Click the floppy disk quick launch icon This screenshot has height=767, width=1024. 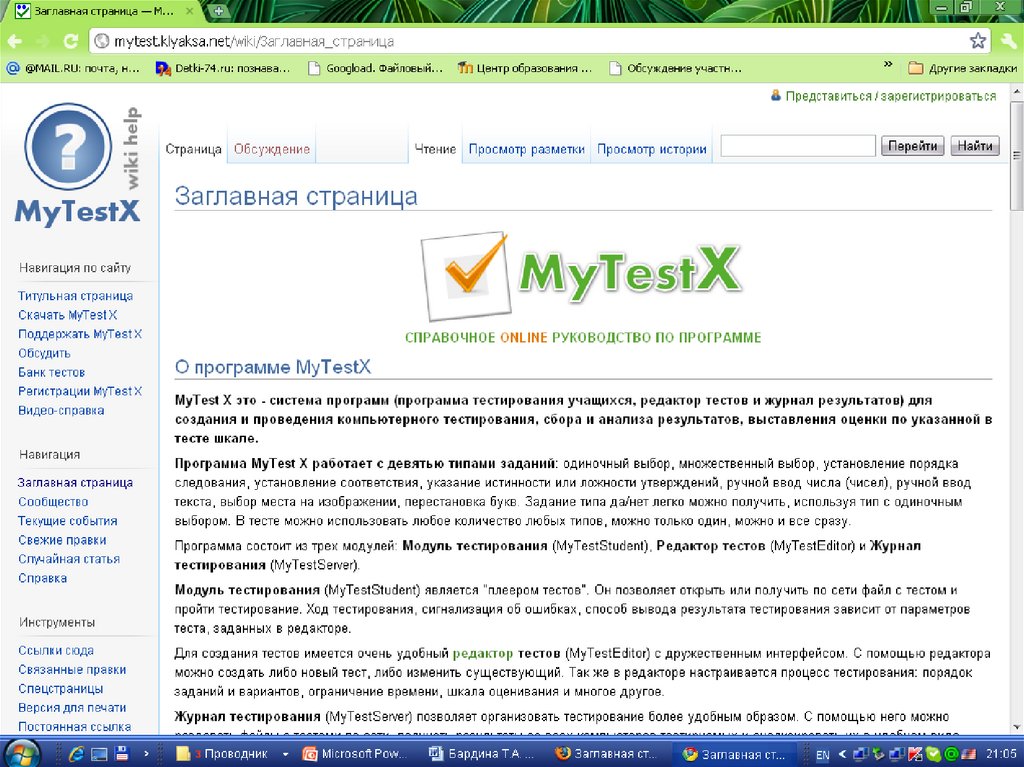click(121, 754)
